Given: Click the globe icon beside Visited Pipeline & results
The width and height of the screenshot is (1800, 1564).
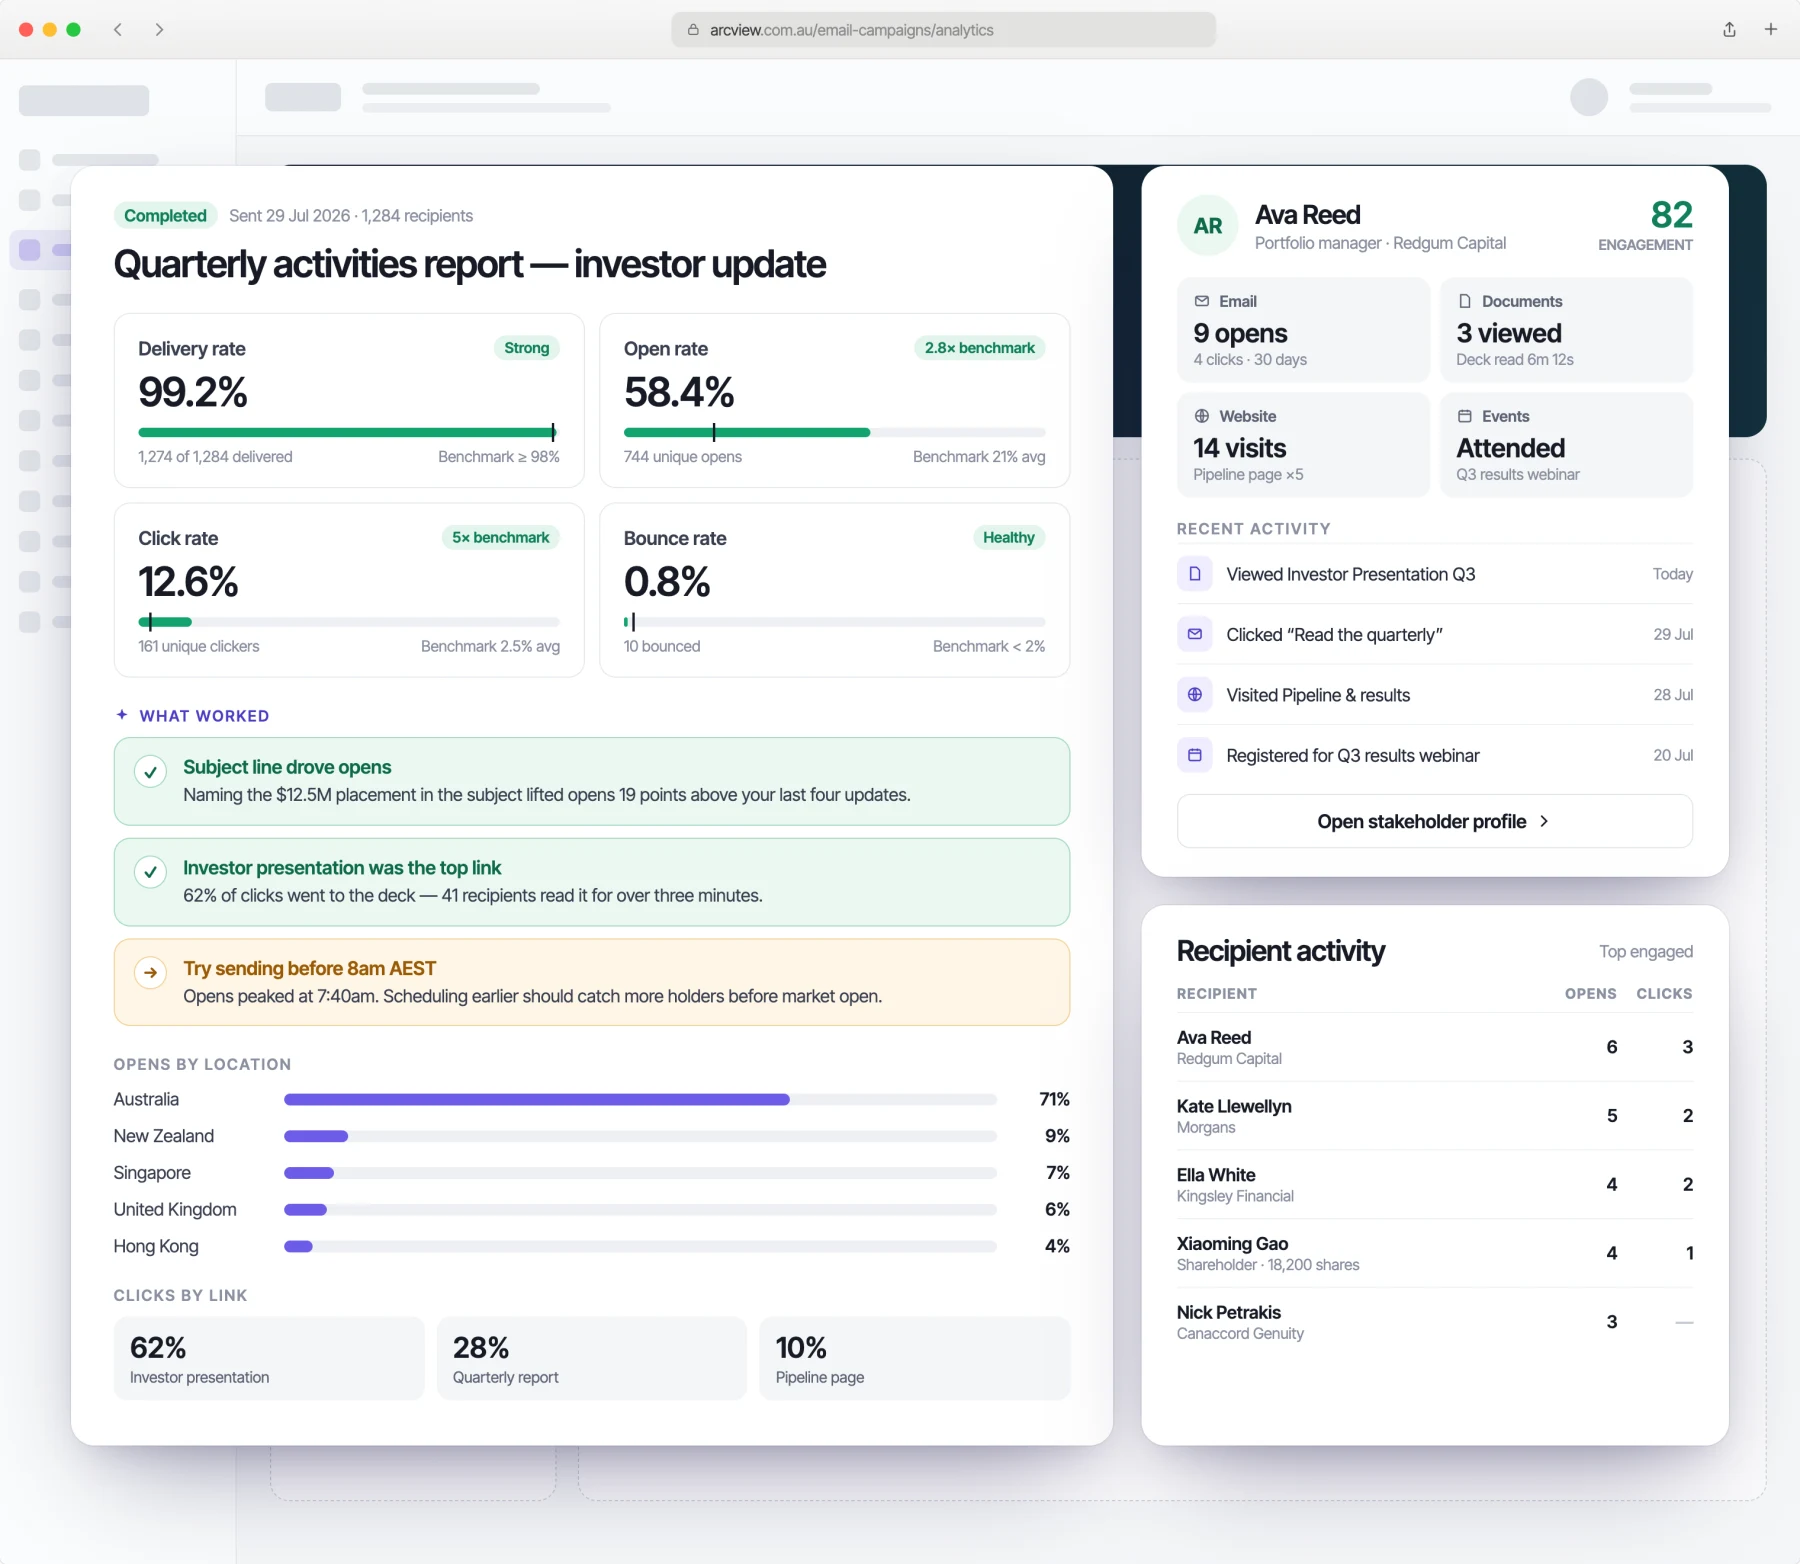Looking at the screenshot, I should (1194, 694).
